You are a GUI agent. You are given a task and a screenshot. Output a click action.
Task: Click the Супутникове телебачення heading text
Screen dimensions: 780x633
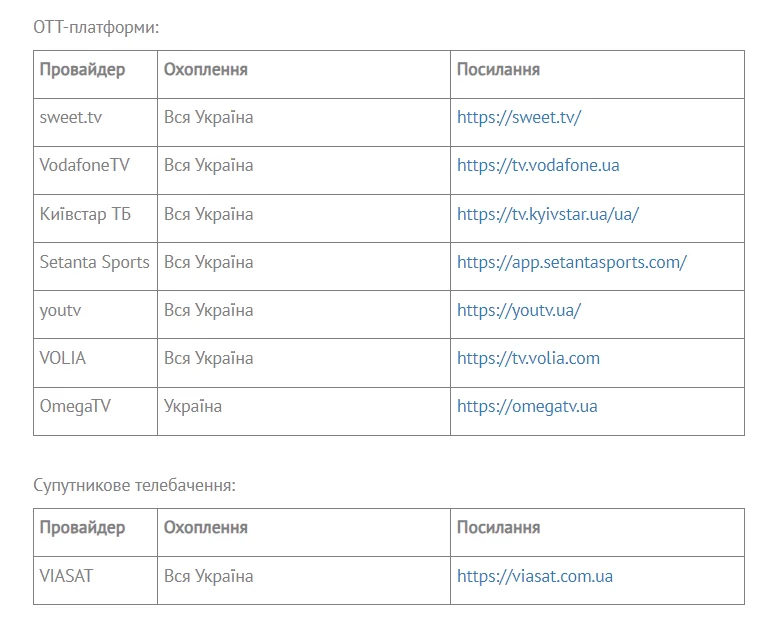coord(134,485)
